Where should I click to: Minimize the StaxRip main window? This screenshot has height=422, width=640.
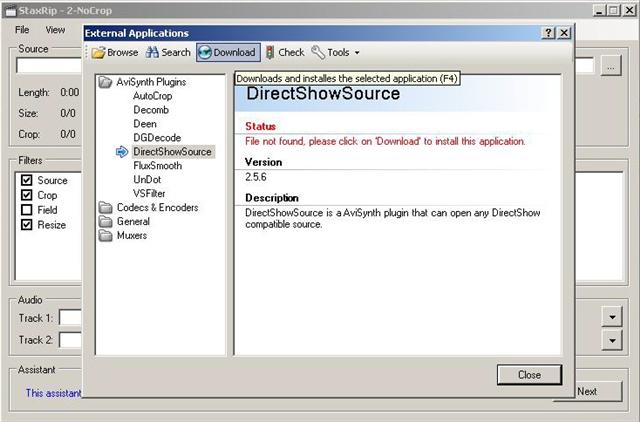(599, 11)
